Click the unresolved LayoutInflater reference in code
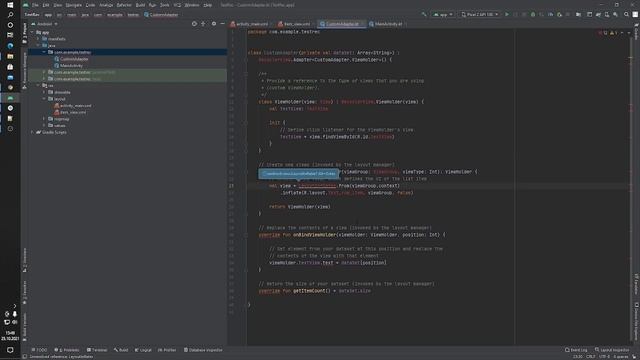 [317, 186]
